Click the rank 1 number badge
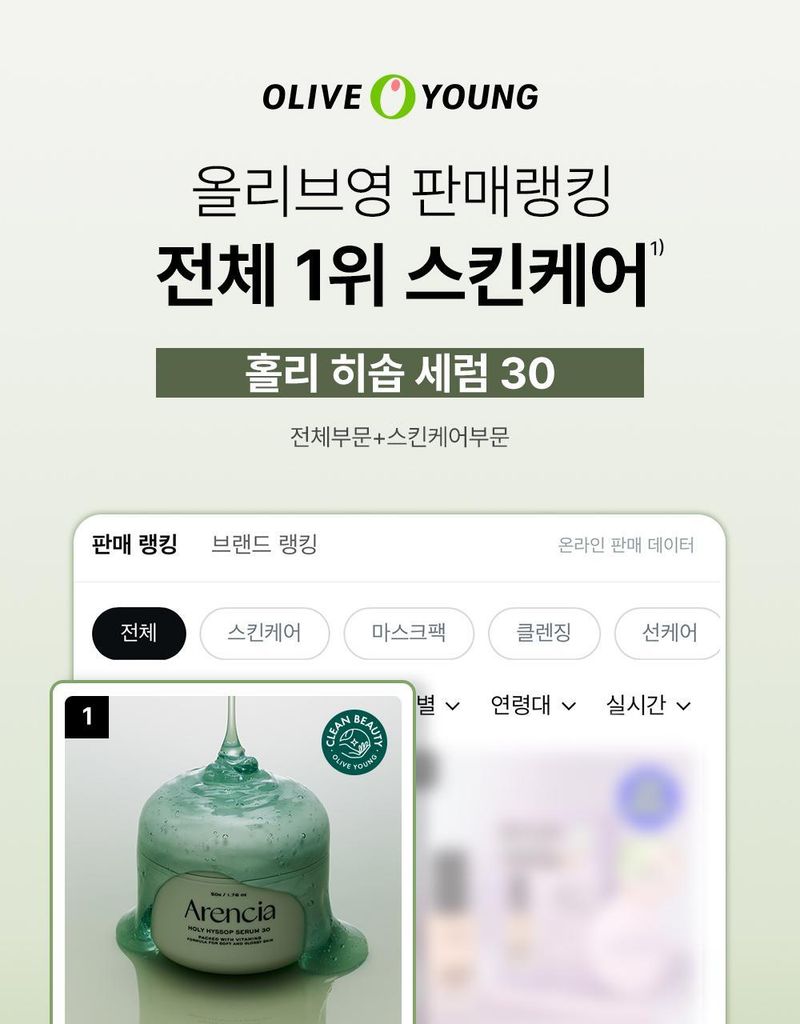Image resolution: width=800 pixels, height=1024 pixels. click(x=87, y=717)
